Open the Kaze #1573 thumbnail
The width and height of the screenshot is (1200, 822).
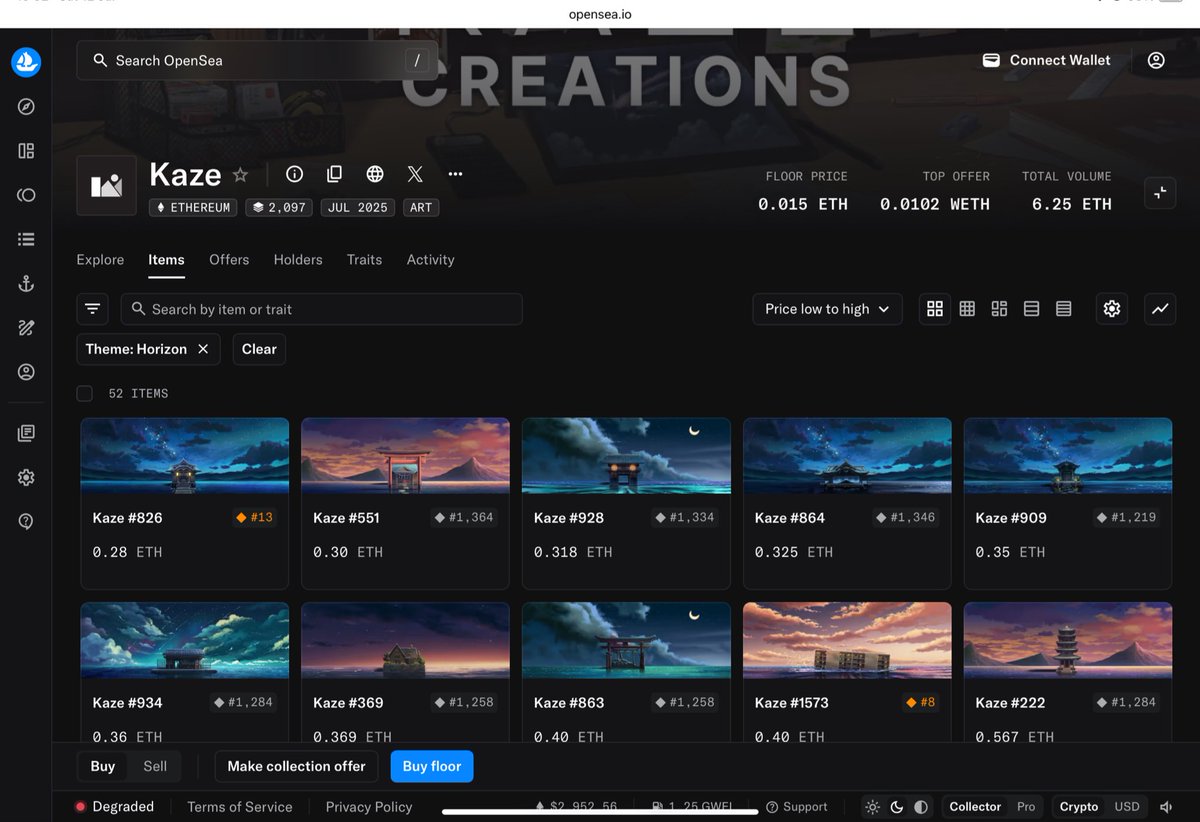tap(847, 640)
